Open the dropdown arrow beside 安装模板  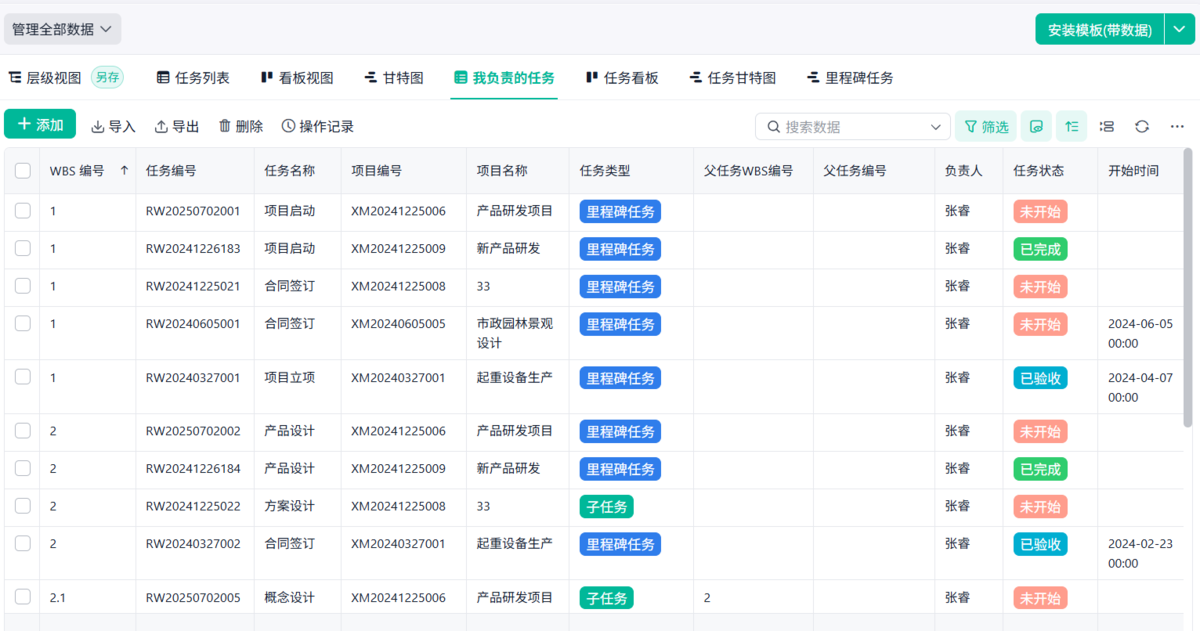click(x=1179, y=29)
